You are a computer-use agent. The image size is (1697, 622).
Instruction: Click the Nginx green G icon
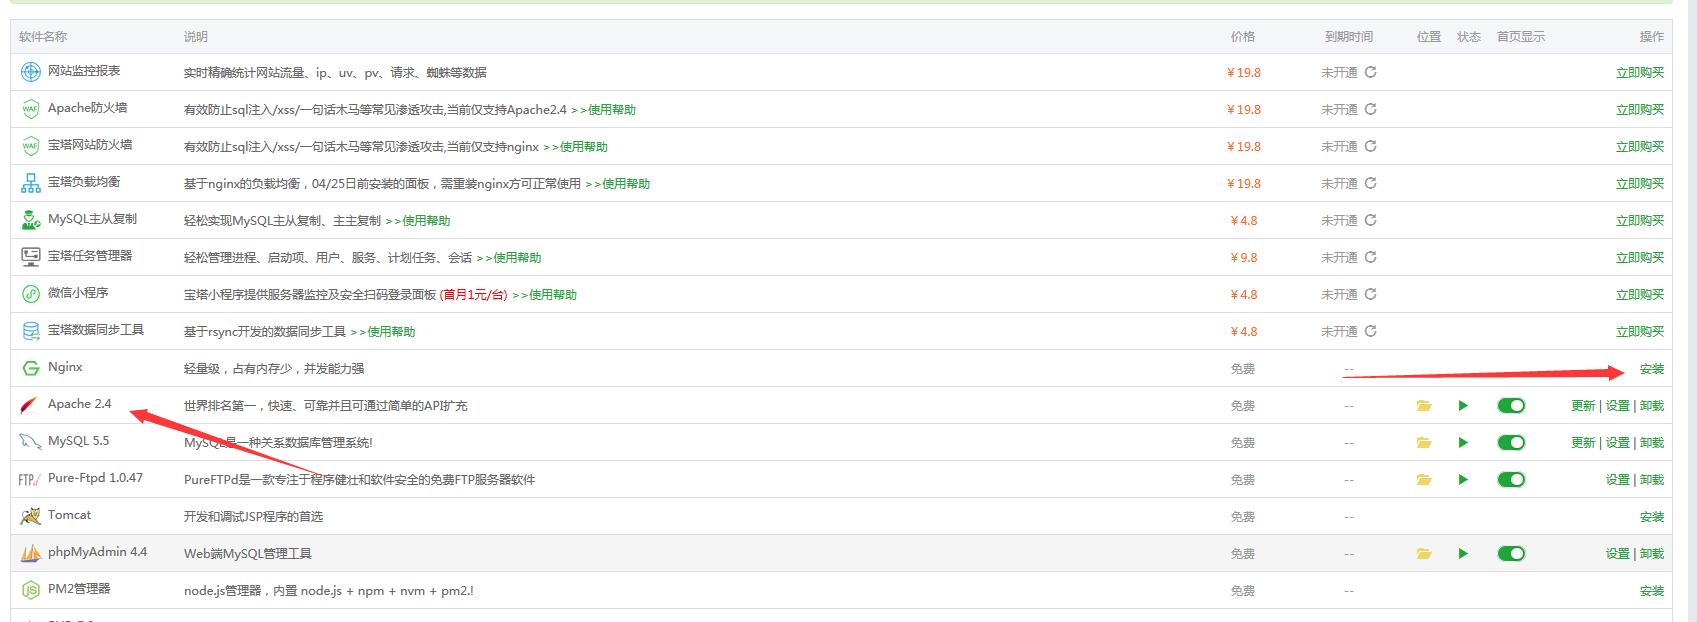click(31, 368)
